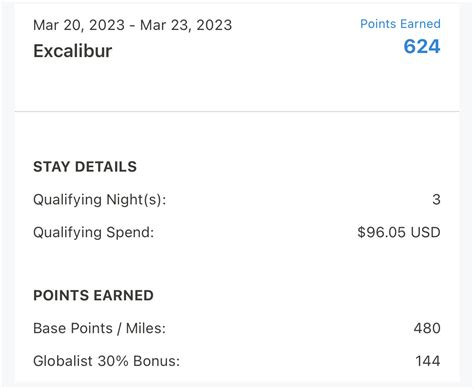Screen dimensions: 474x389
Task: Select the Qualifying Spend label
Action: click(94, 232)
